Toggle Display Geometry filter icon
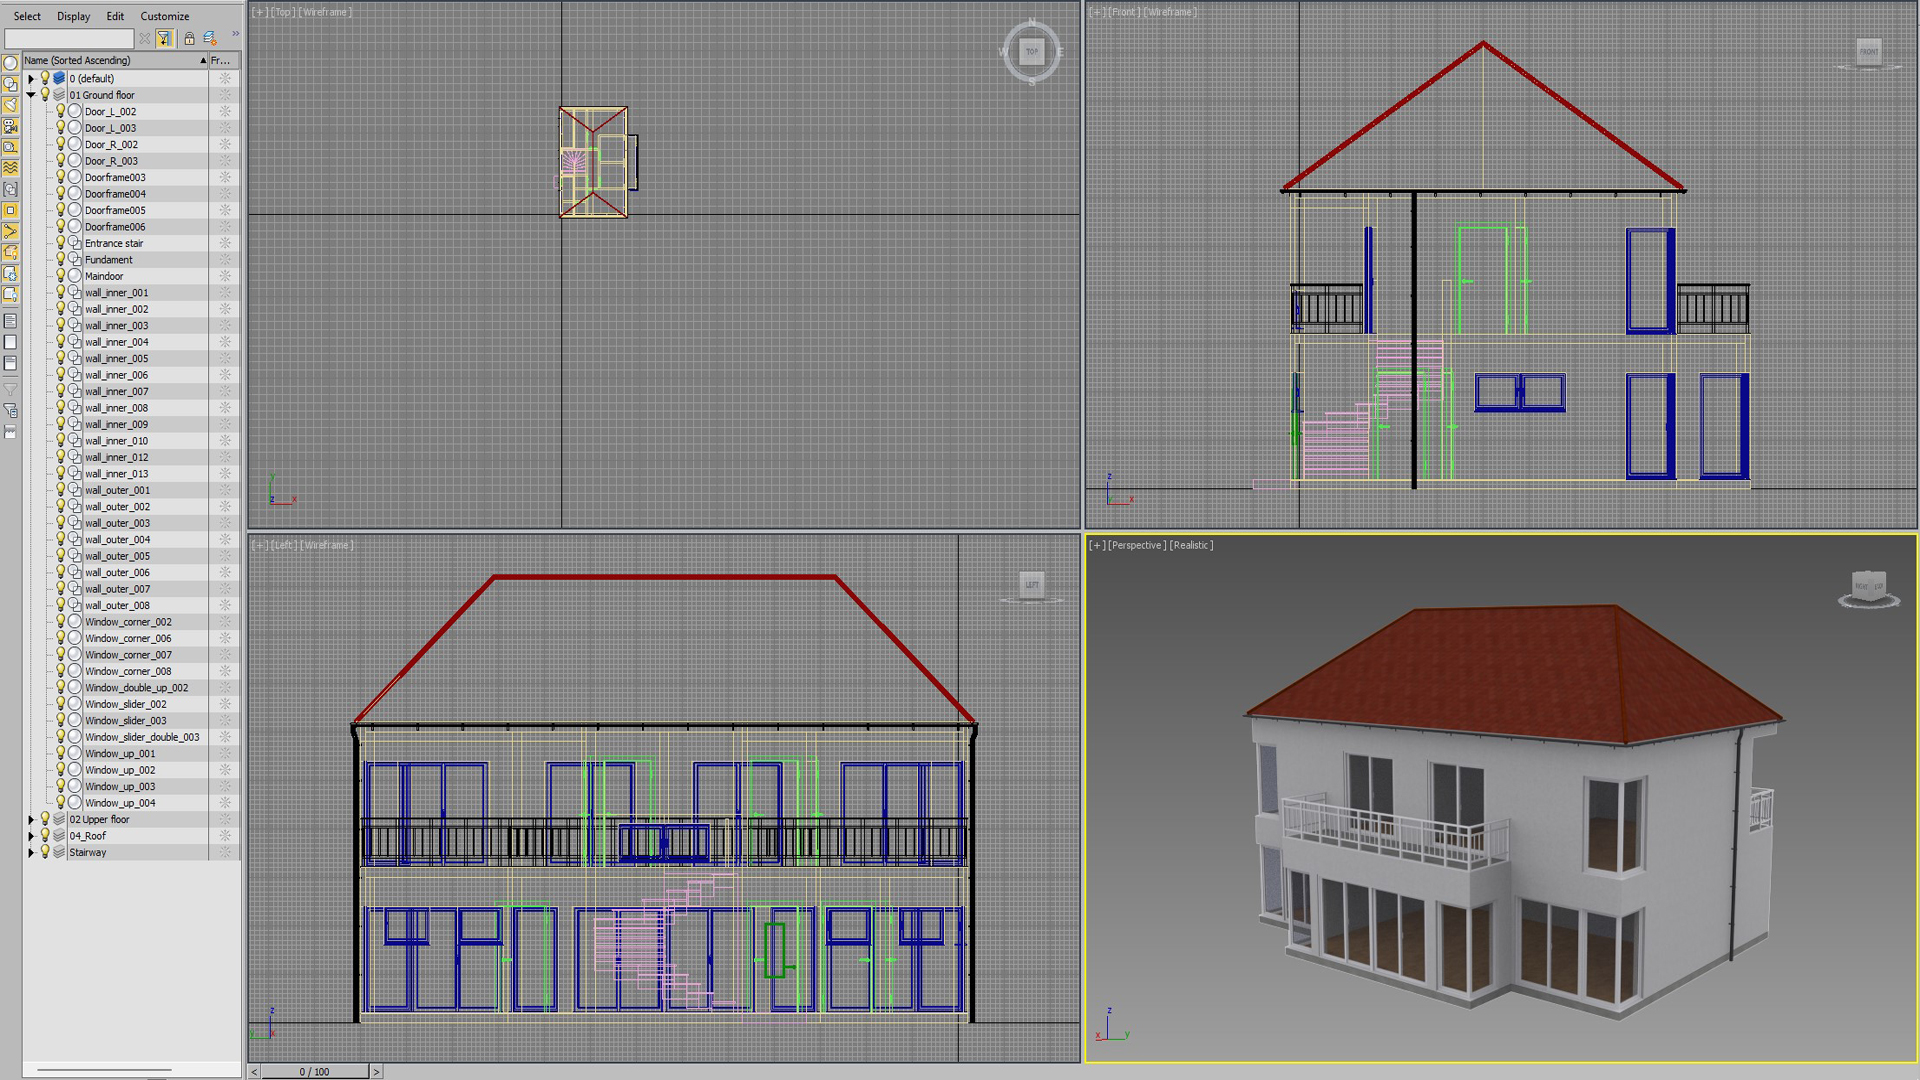This screenshot has width=1920, height=1080. pos(10,63)
